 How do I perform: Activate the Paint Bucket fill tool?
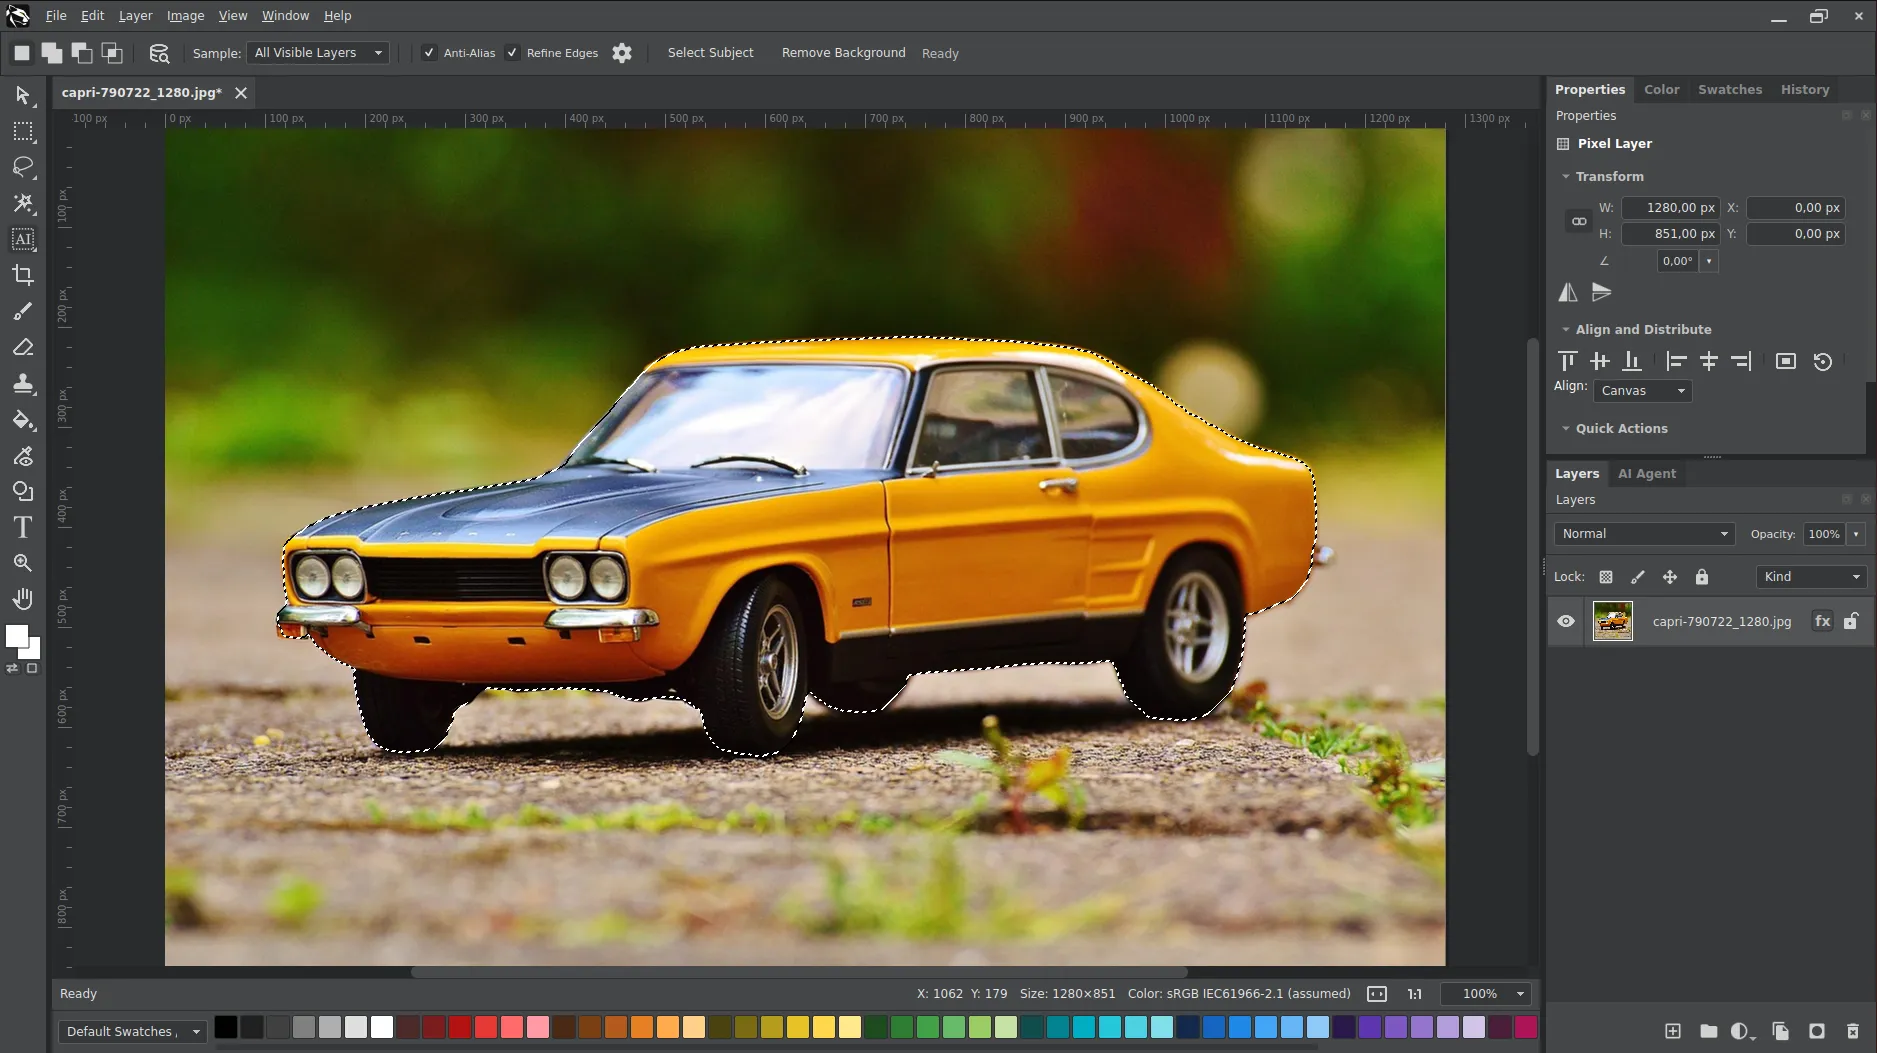[x=23, y=419]
